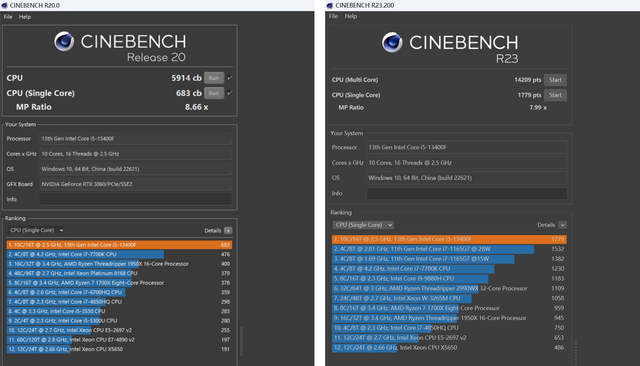Click the R23 title bar app icon
The width and height of the screenshot is (640, 366).
click(330, 5)
